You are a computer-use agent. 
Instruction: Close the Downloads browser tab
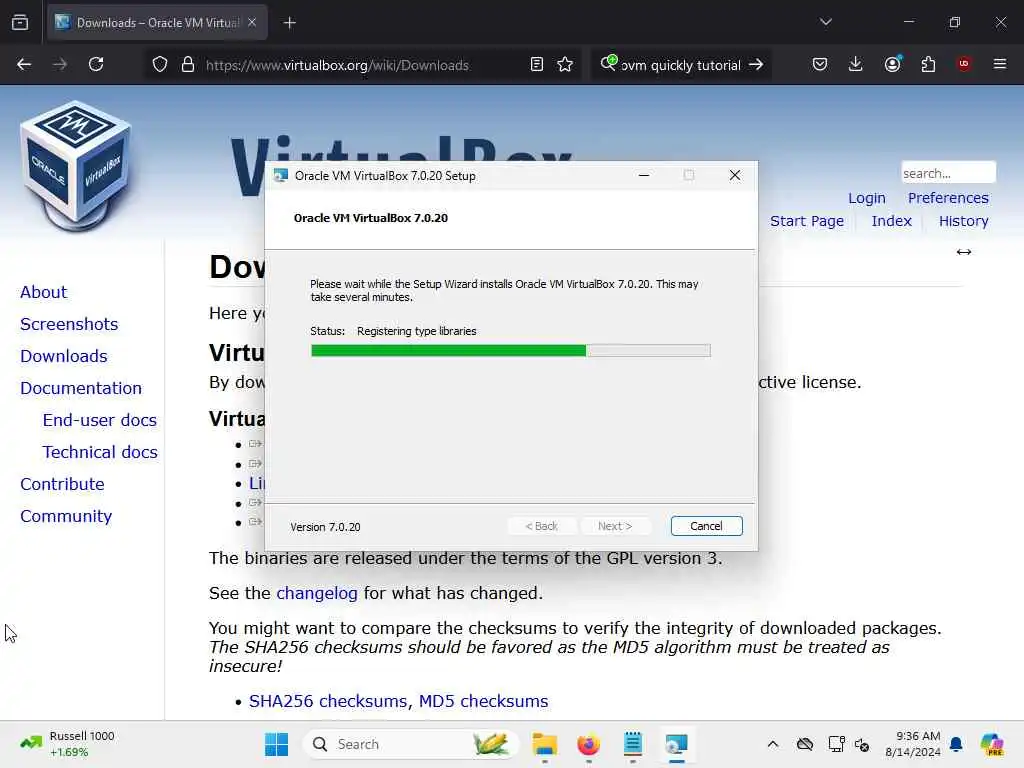[252, 22]
